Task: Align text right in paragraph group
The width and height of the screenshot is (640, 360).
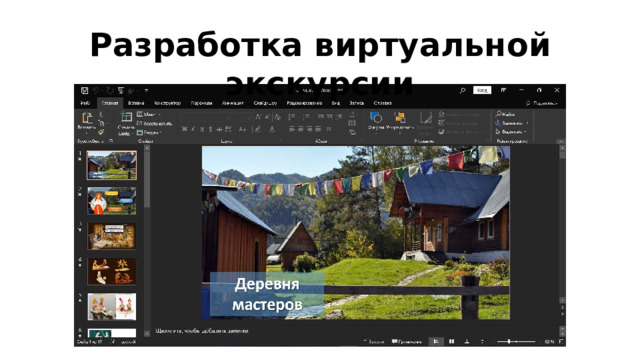Action: (x=309, y=129)
